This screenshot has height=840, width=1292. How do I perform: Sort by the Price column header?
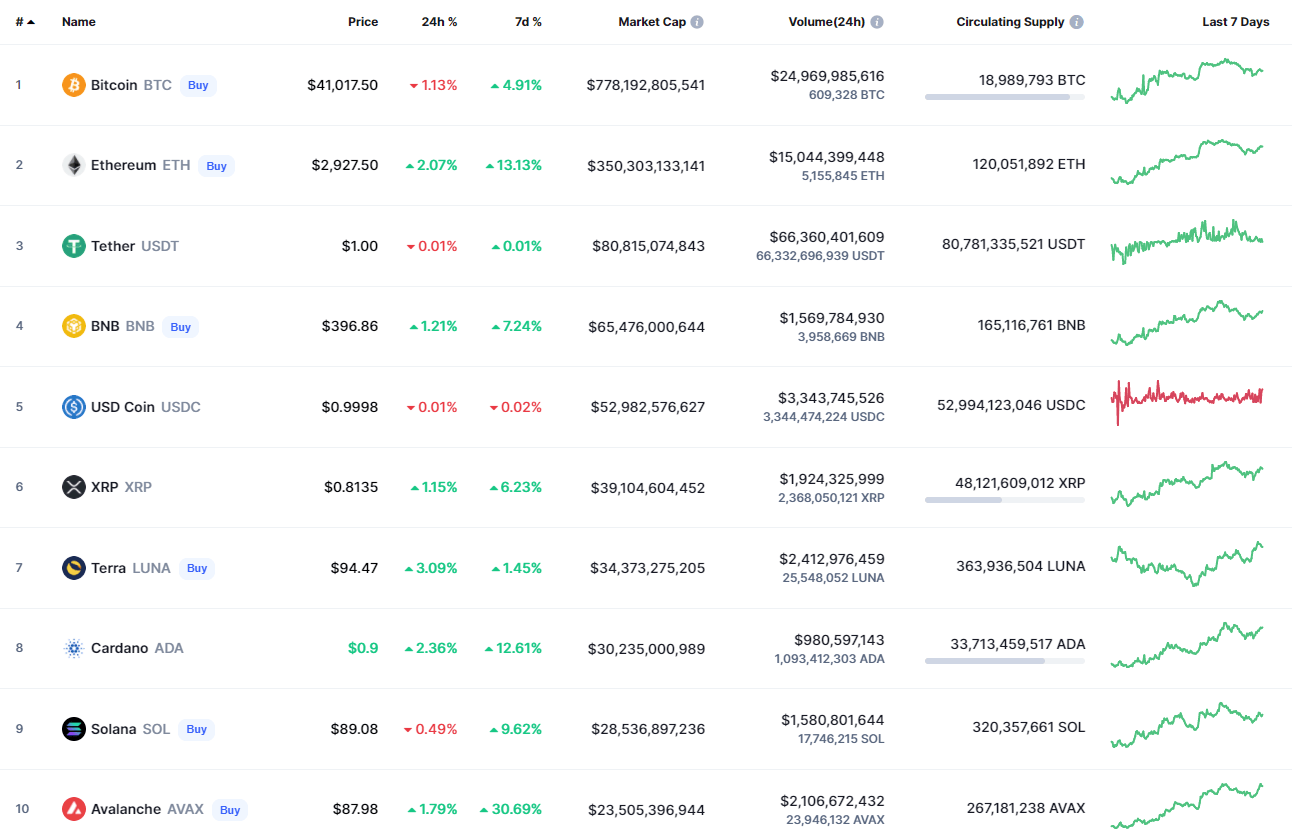tap(363, 22)
